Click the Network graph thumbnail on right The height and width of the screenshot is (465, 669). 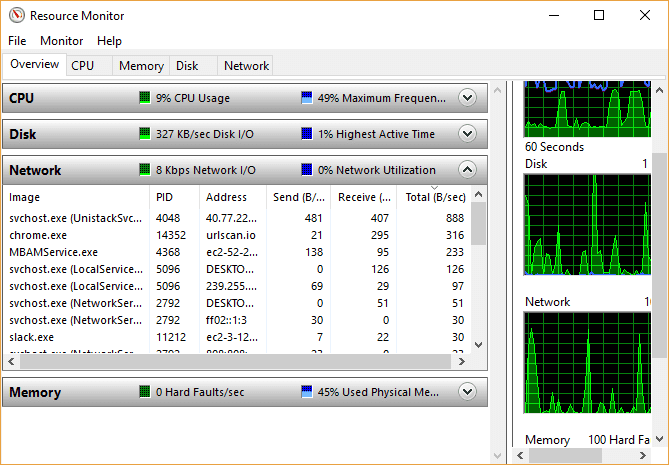[586, 370]
